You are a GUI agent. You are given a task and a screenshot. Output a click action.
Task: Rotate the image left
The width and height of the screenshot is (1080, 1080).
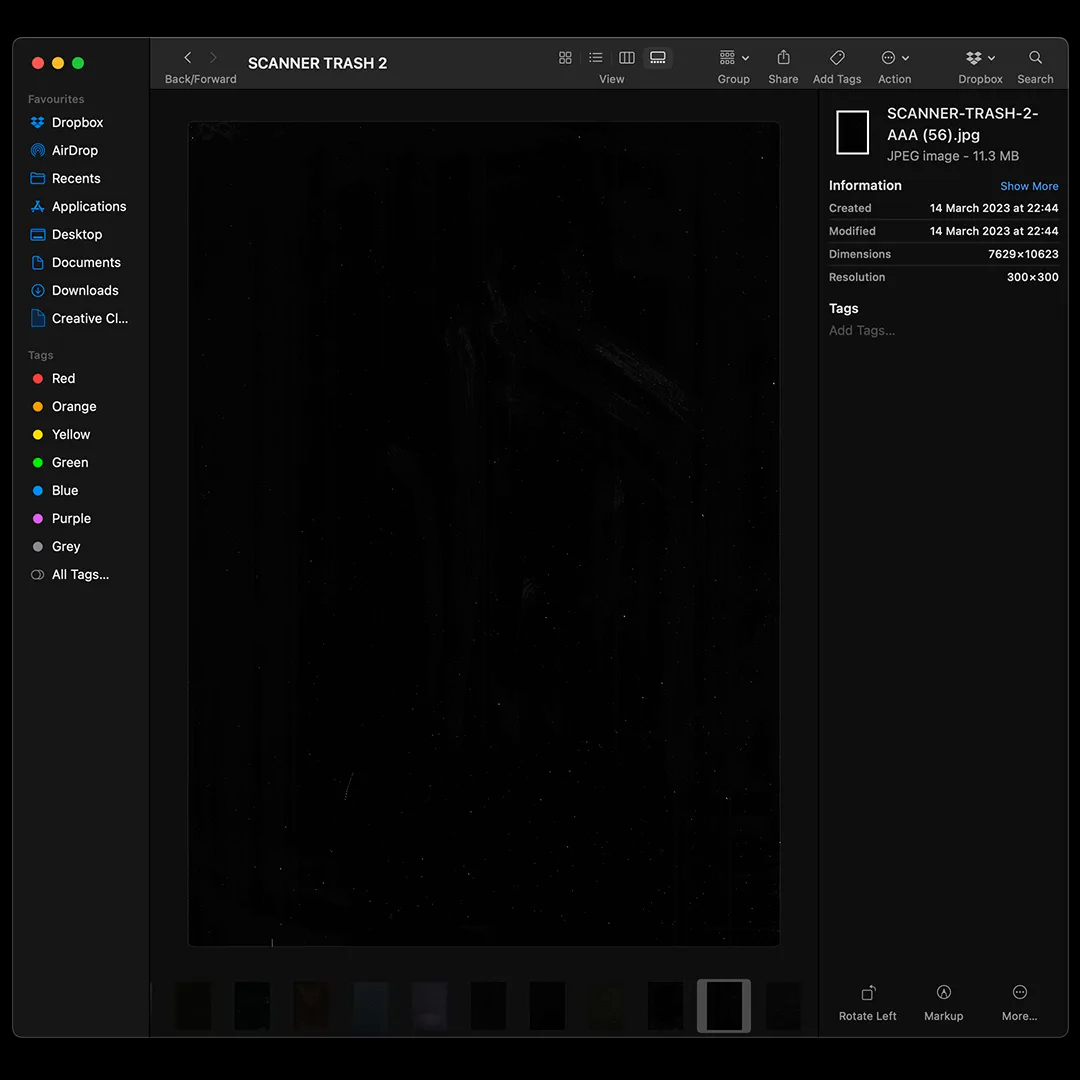(867, 1000)
